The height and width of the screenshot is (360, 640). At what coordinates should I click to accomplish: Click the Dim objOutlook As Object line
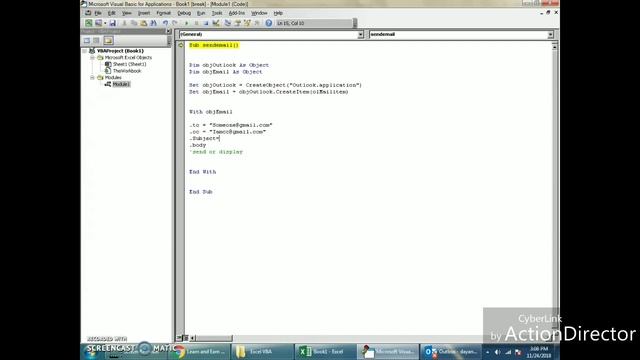tap(229, 65)
